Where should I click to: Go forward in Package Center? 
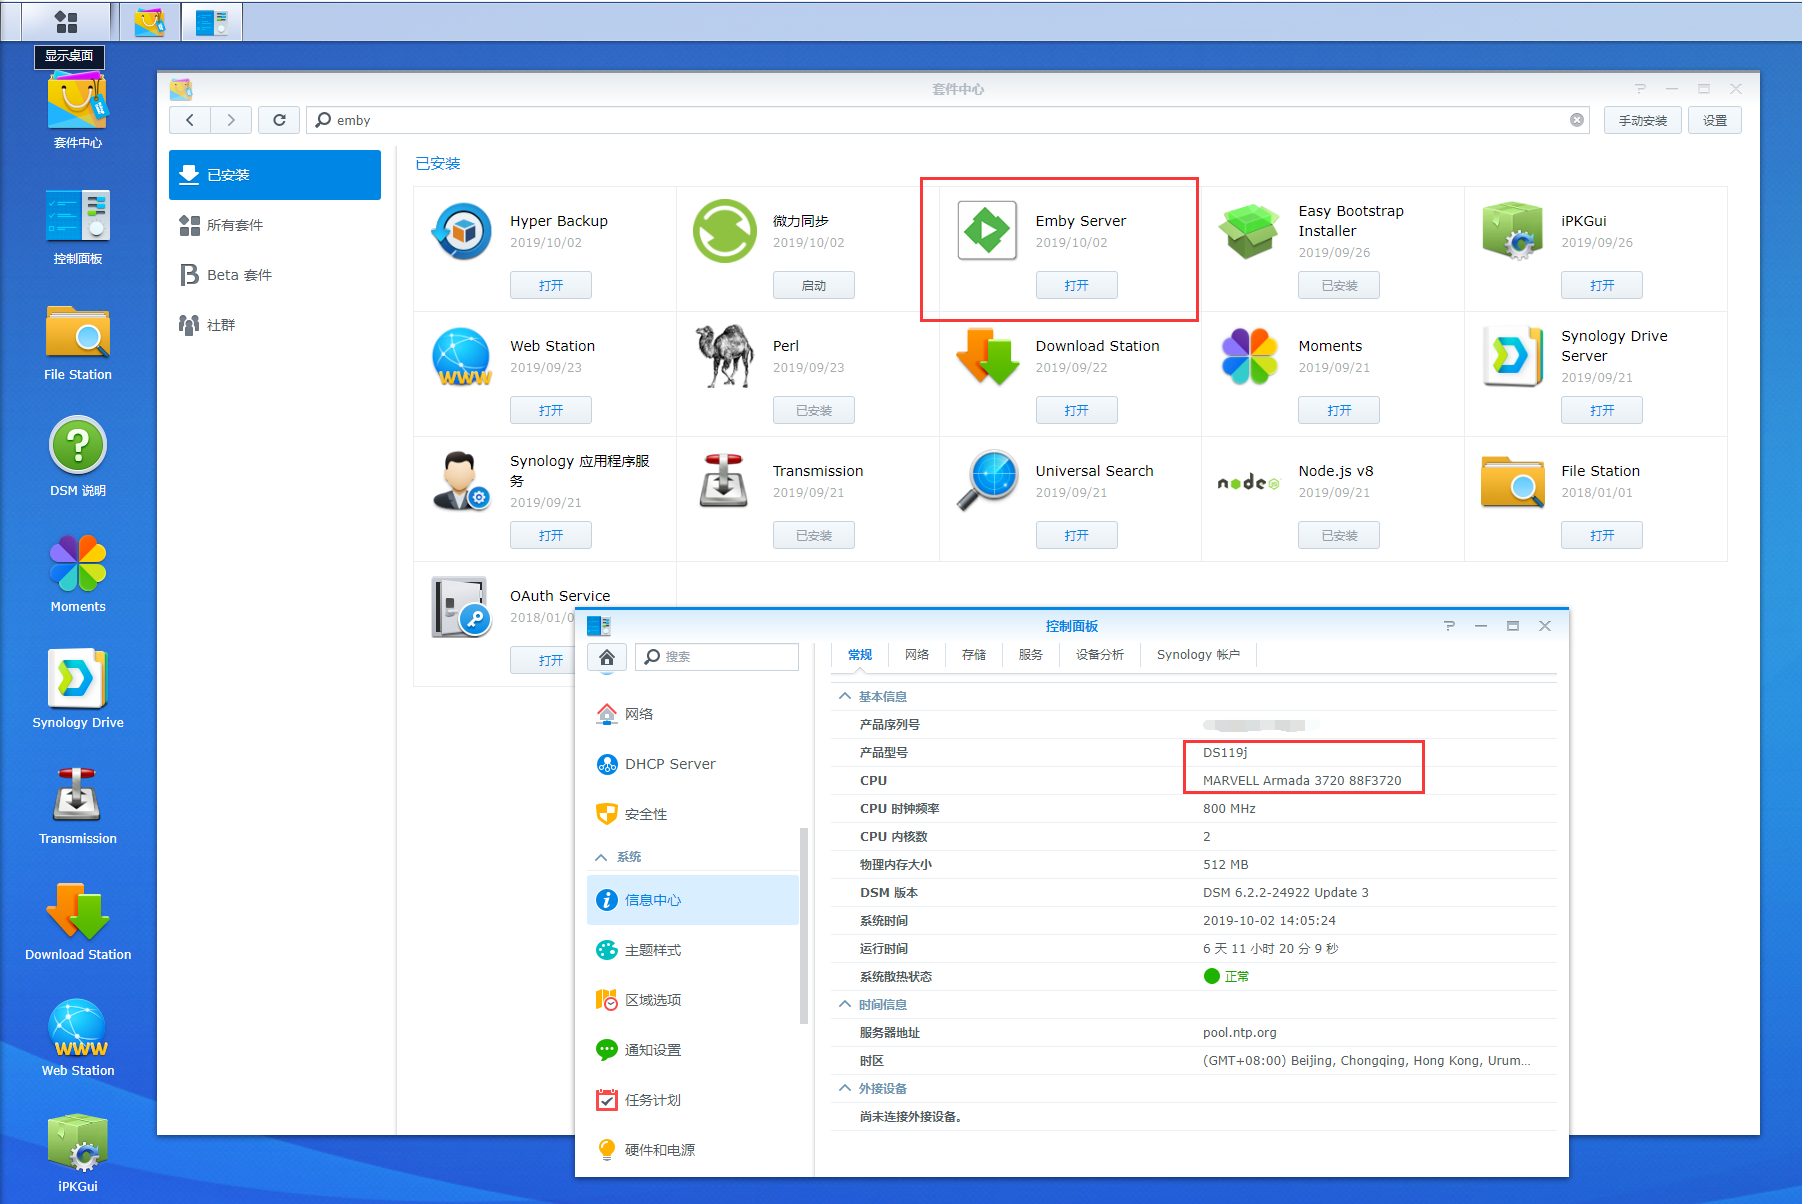[x=231, y=120]
